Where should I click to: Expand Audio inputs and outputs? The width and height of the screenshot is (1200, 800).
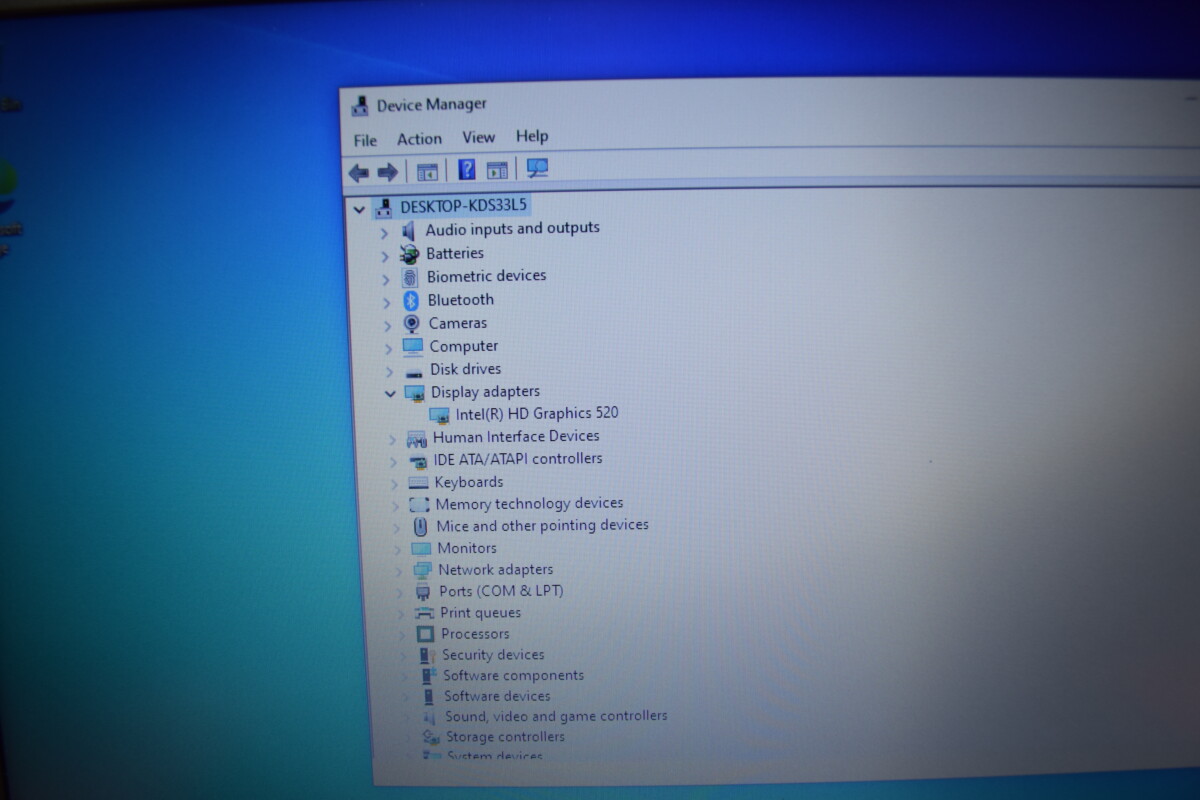point(384,232)
